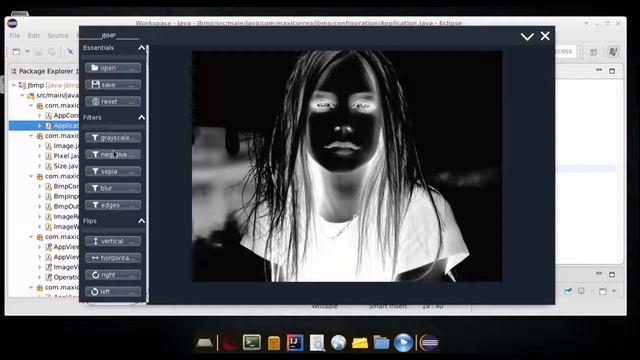Apply the sepia filter
This screenshot has width=640, height=360.
click(x=113, y=171)
